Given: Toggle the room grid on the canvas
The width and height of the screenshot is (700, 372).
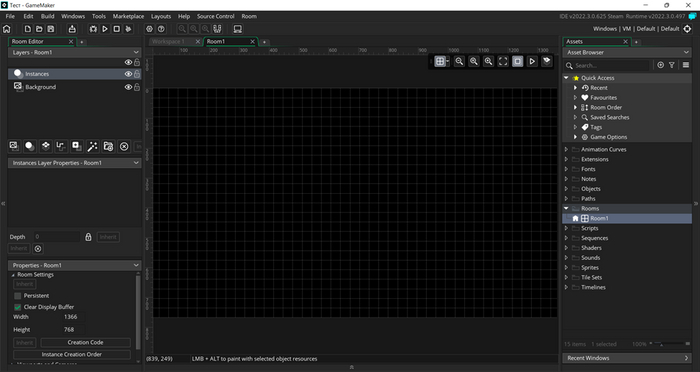Looking at the screenshot, I should click(440, 62).
